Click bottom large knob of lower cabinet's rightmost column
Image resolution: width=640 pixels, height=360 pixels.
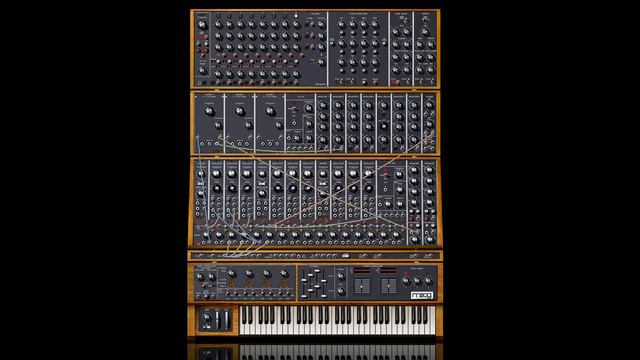pos(429,239)
